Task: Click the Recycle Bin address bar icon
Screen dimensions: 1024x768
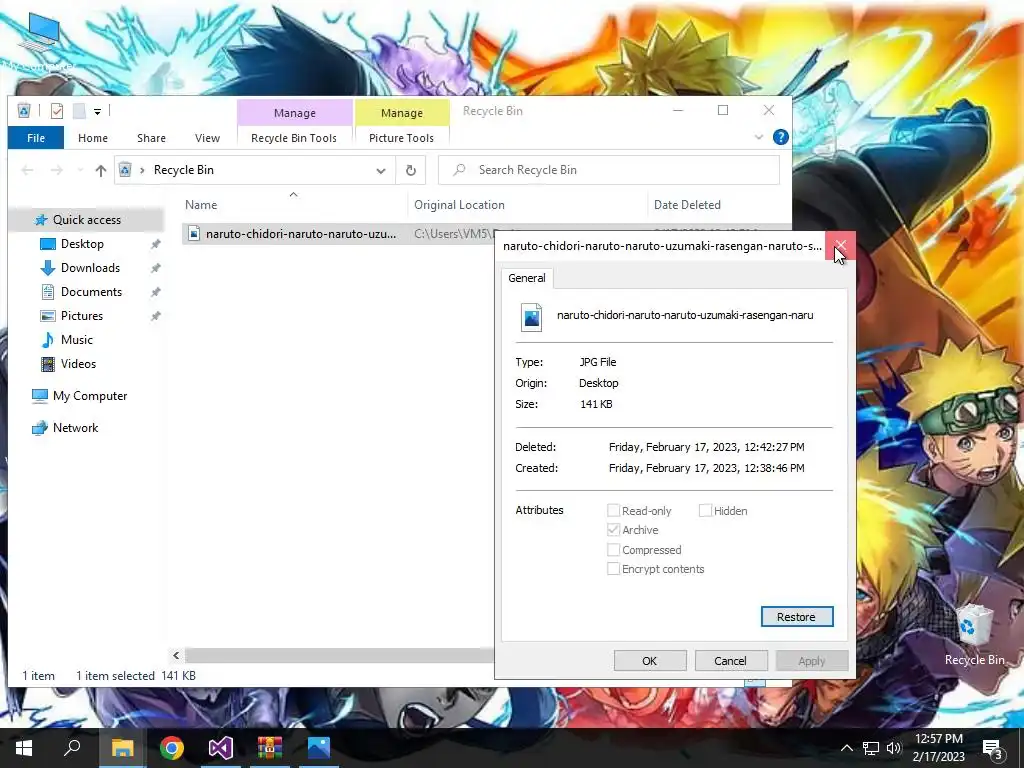Action: pyautogui.click(x=125, y=170)
